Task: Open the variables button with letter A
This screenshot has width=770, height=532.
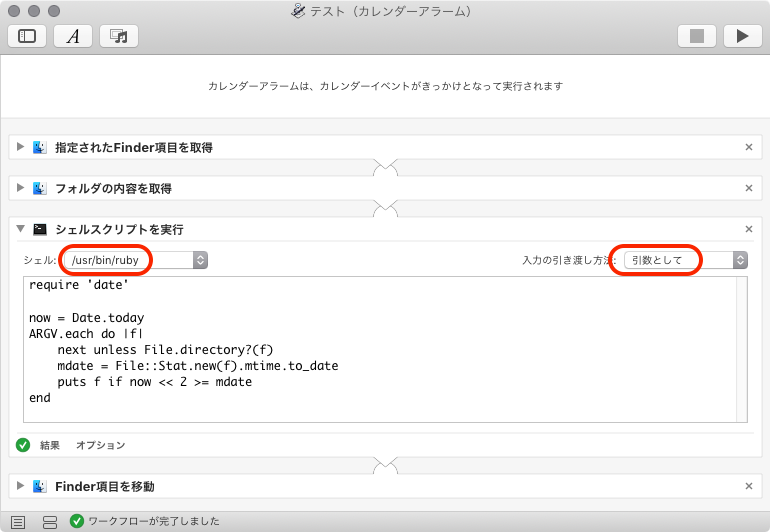Action: click(x=73, y=36)
